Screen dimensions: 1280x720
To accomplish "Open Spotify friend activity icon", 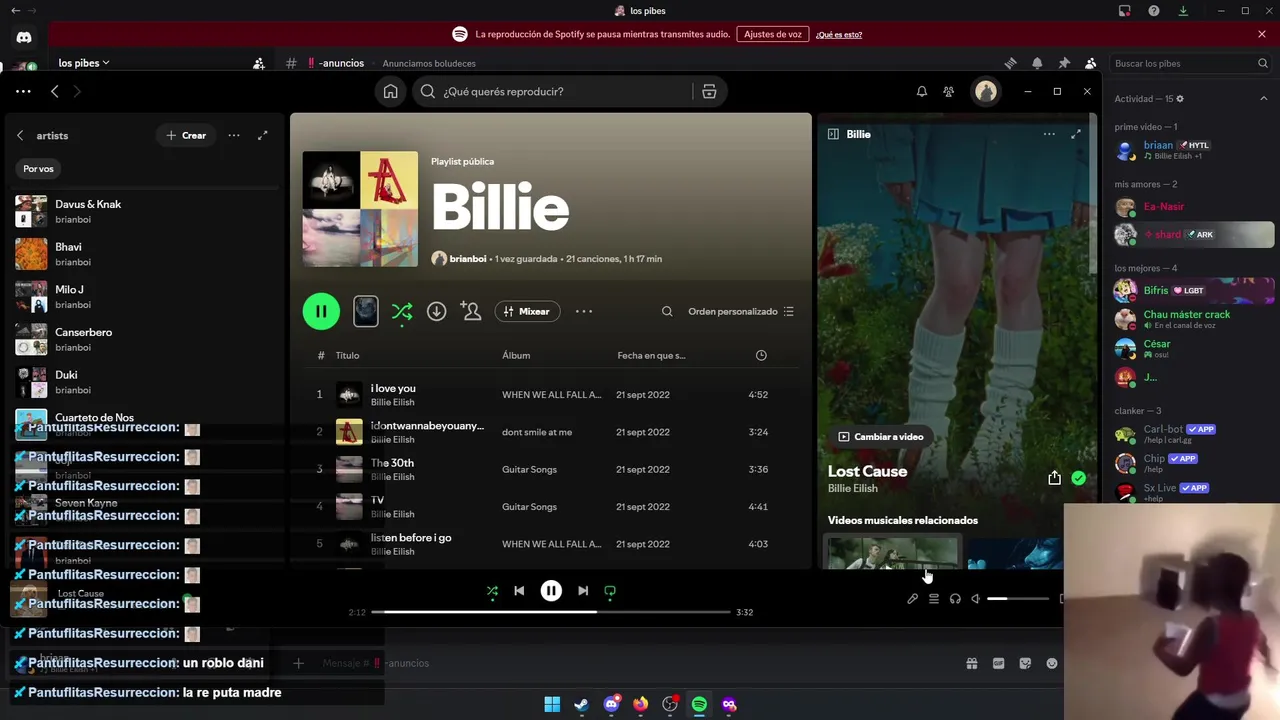I will click(x=948, y=91).
